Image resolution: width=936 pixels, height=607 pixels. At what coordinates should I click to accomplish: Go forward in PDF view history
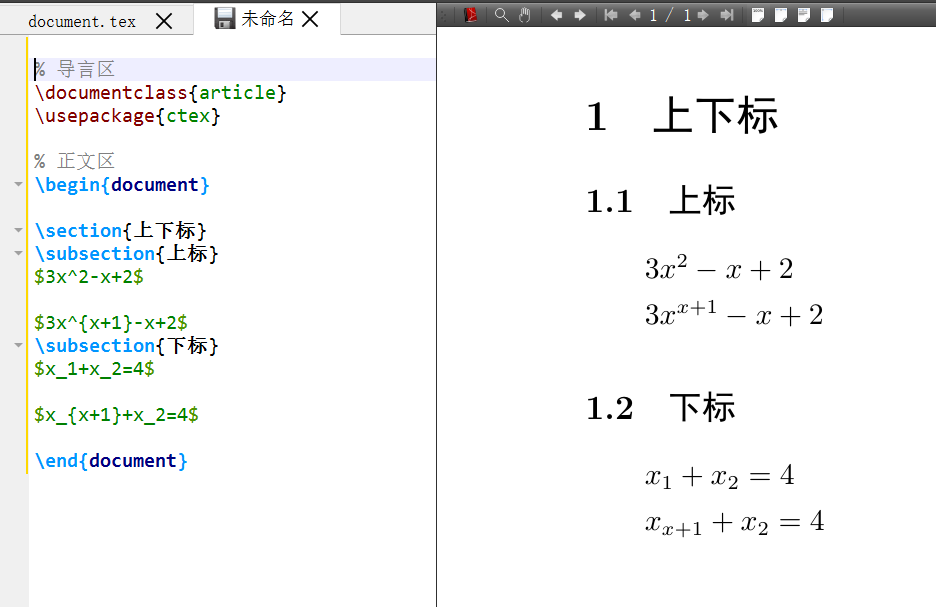coord(580,15)
